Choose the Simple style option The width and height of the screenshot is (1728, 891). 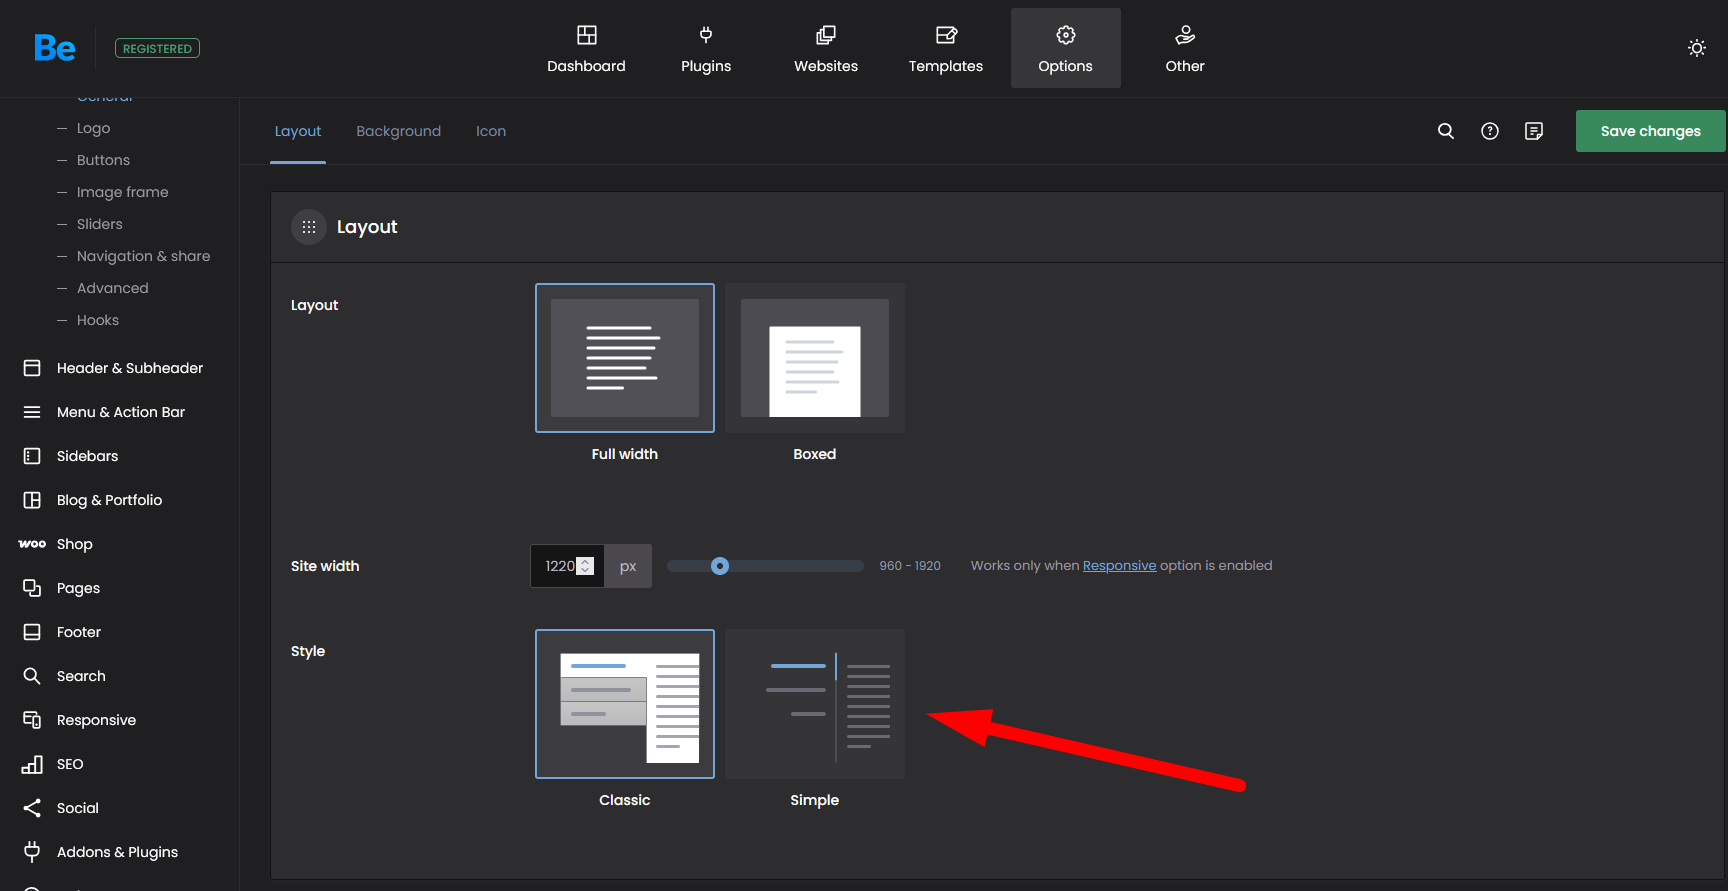pyautogui.click(x=814, y=704)
